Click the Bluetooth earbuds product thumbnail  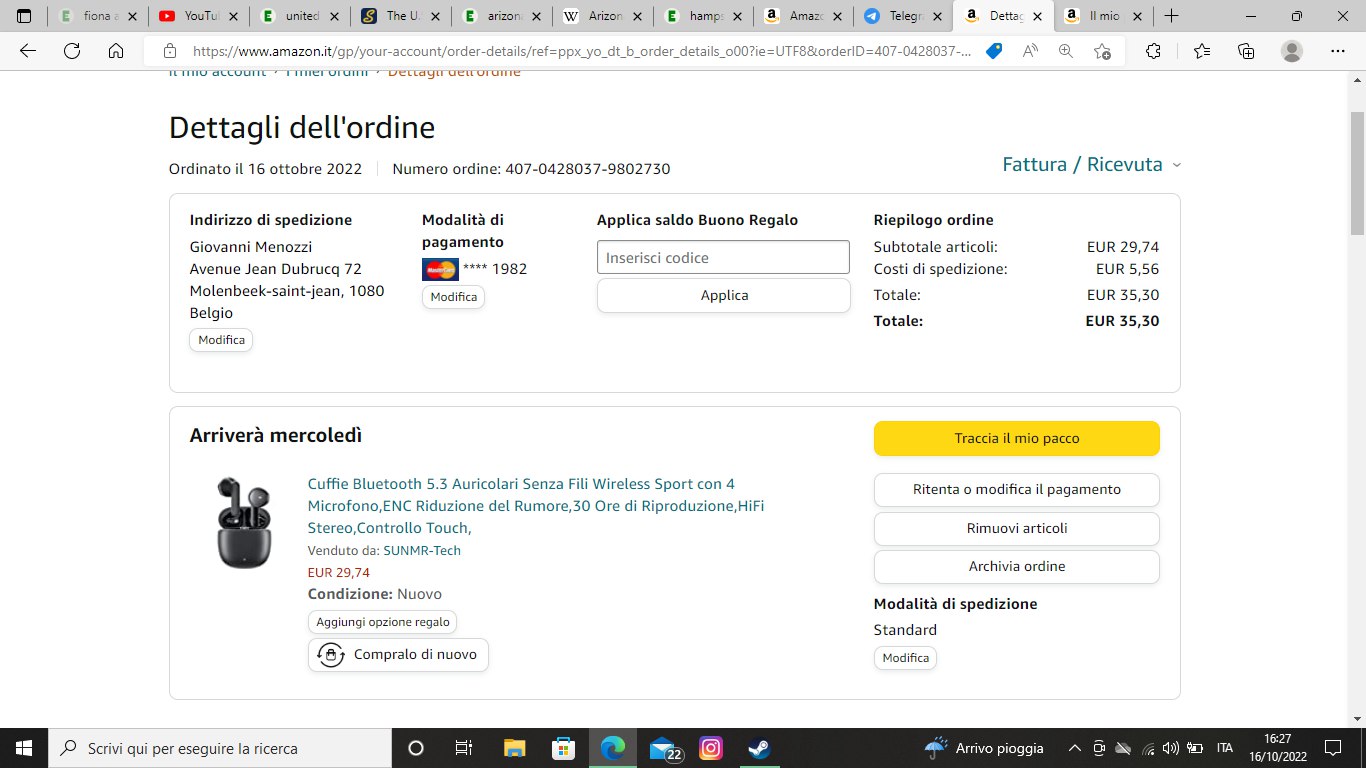(243, 522)
